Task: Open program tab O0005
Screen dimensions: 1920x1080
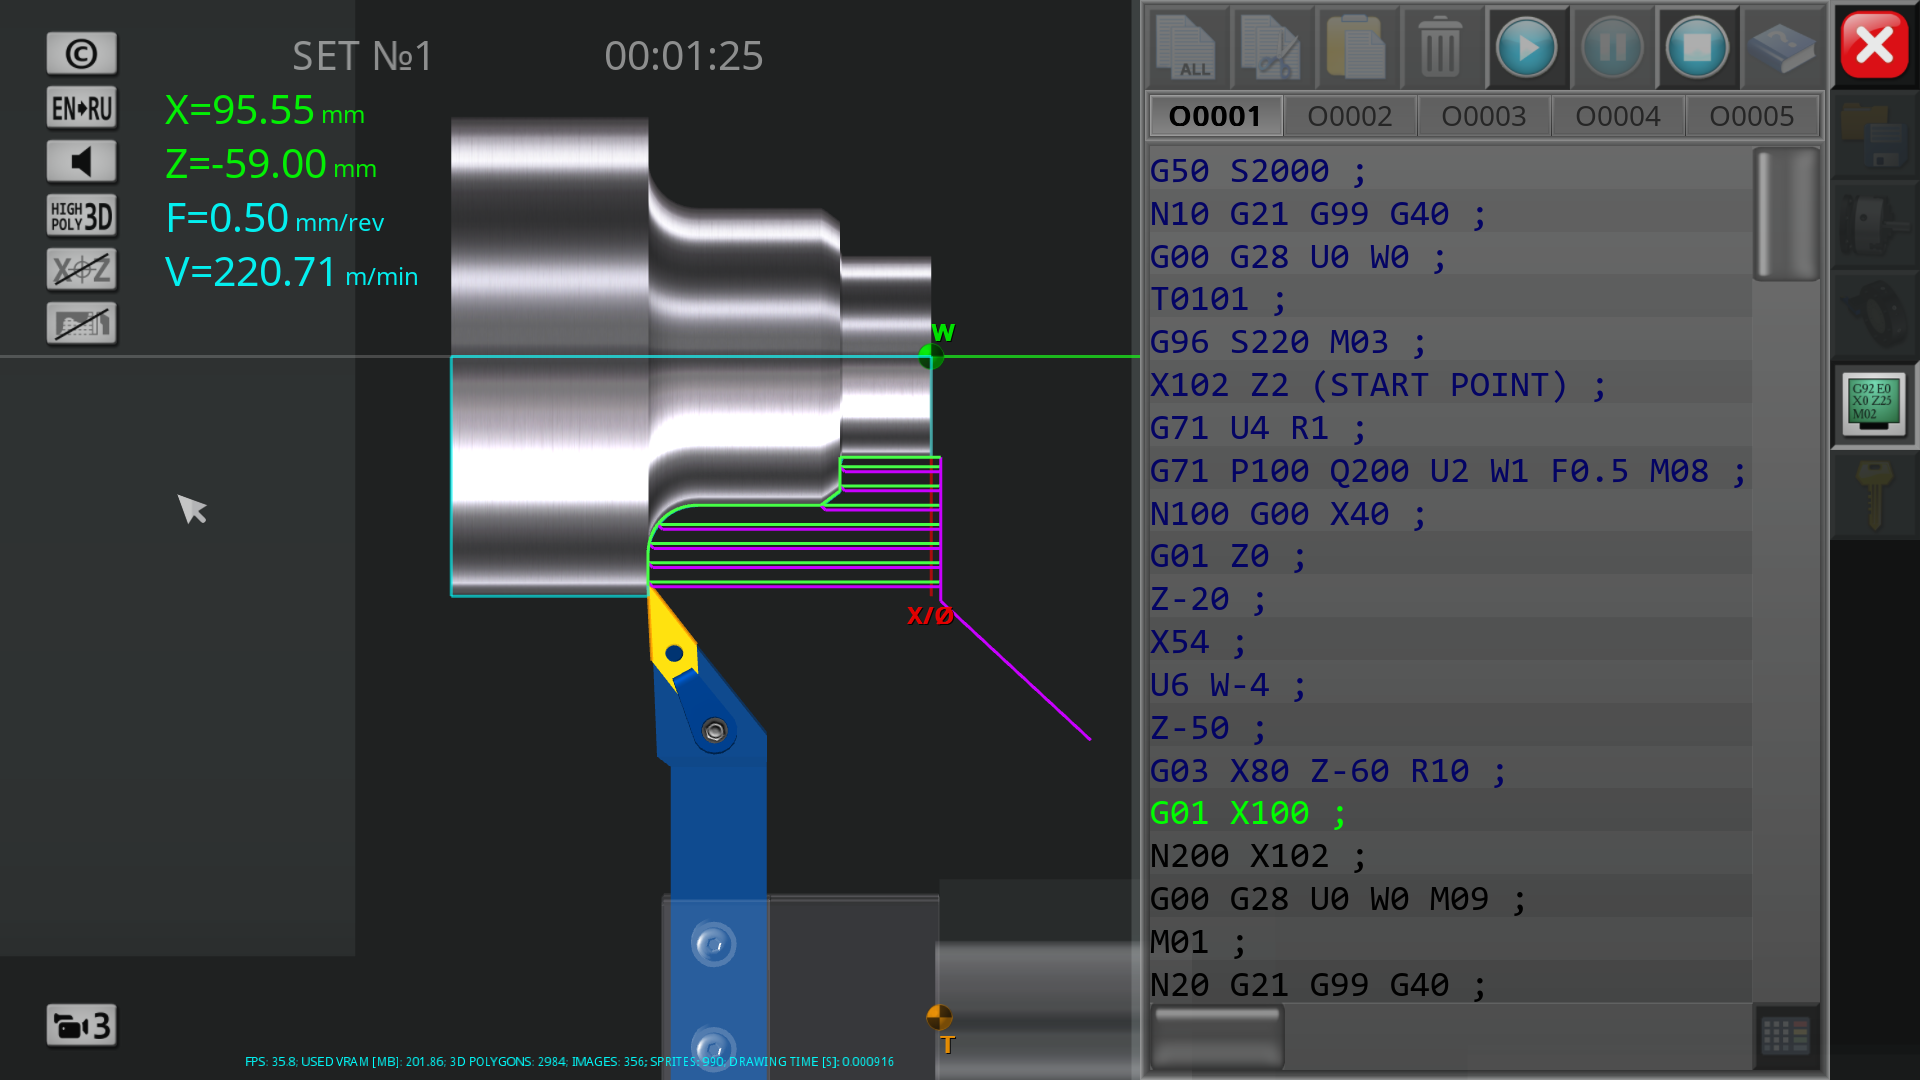Action: (1751, 116)
